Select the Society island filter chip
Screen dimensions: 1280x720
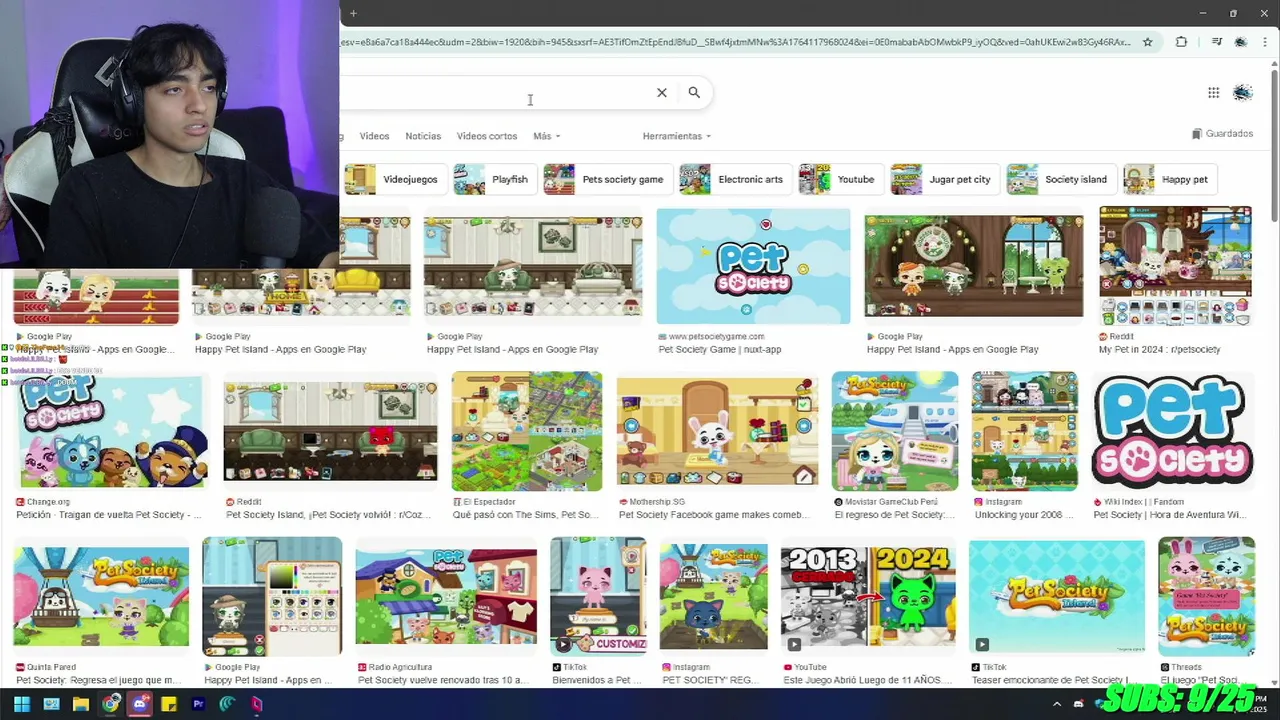[x=1061, y=179]
